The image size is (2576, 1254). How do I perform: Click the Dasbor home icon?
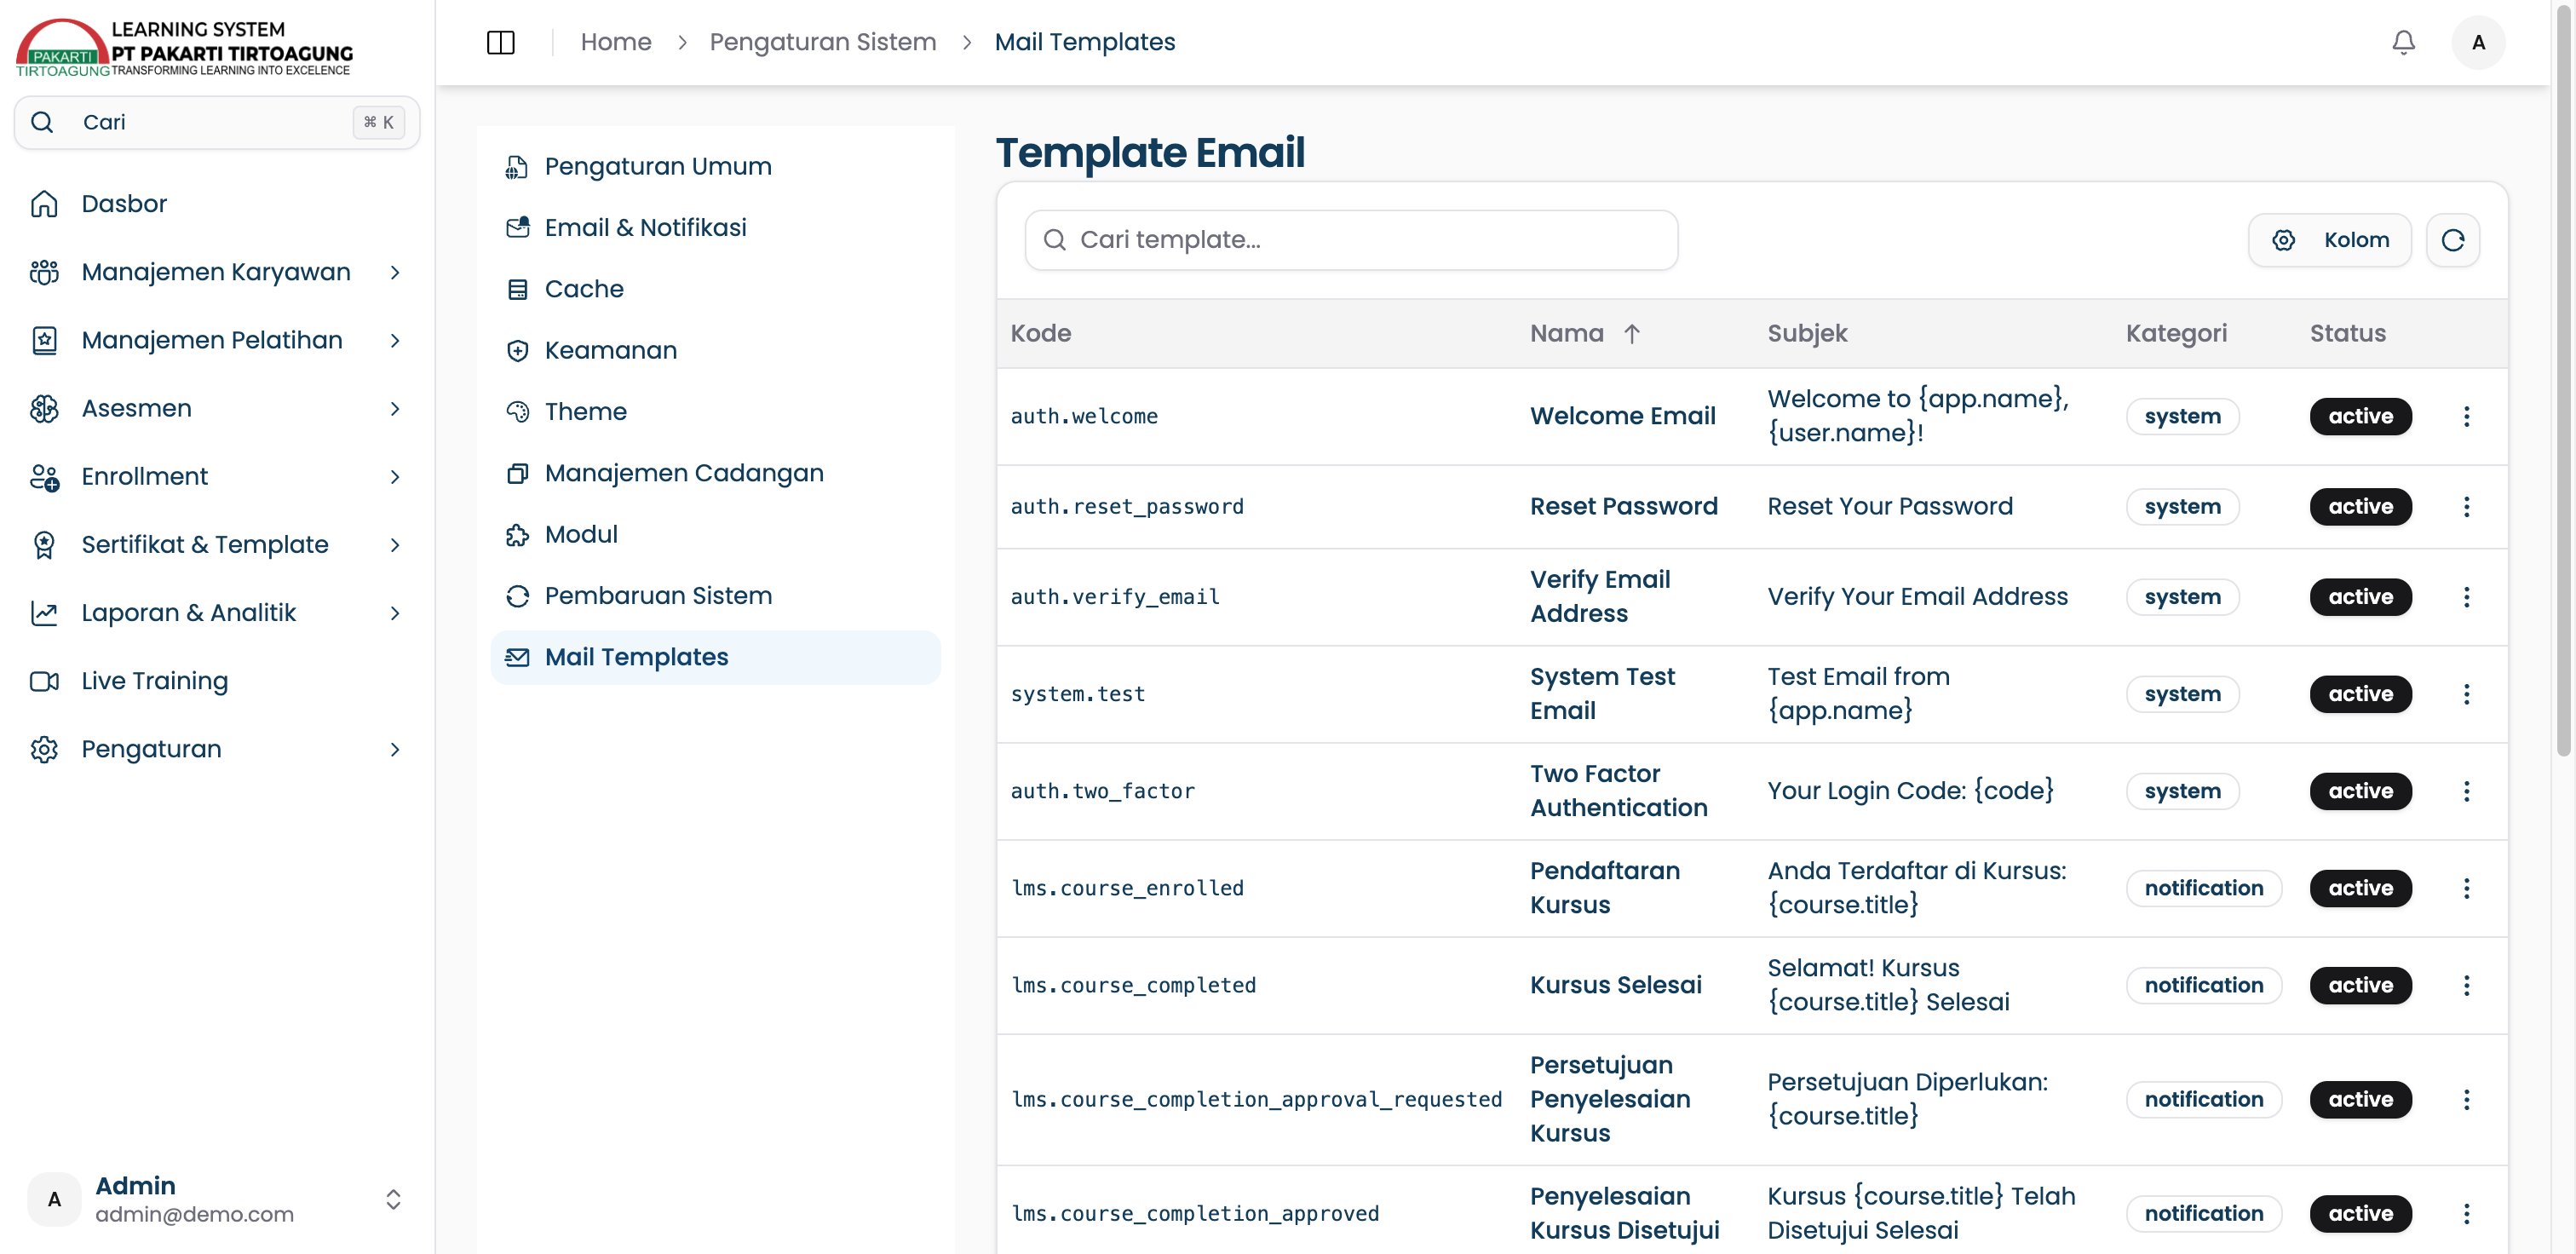coord(44,204)
